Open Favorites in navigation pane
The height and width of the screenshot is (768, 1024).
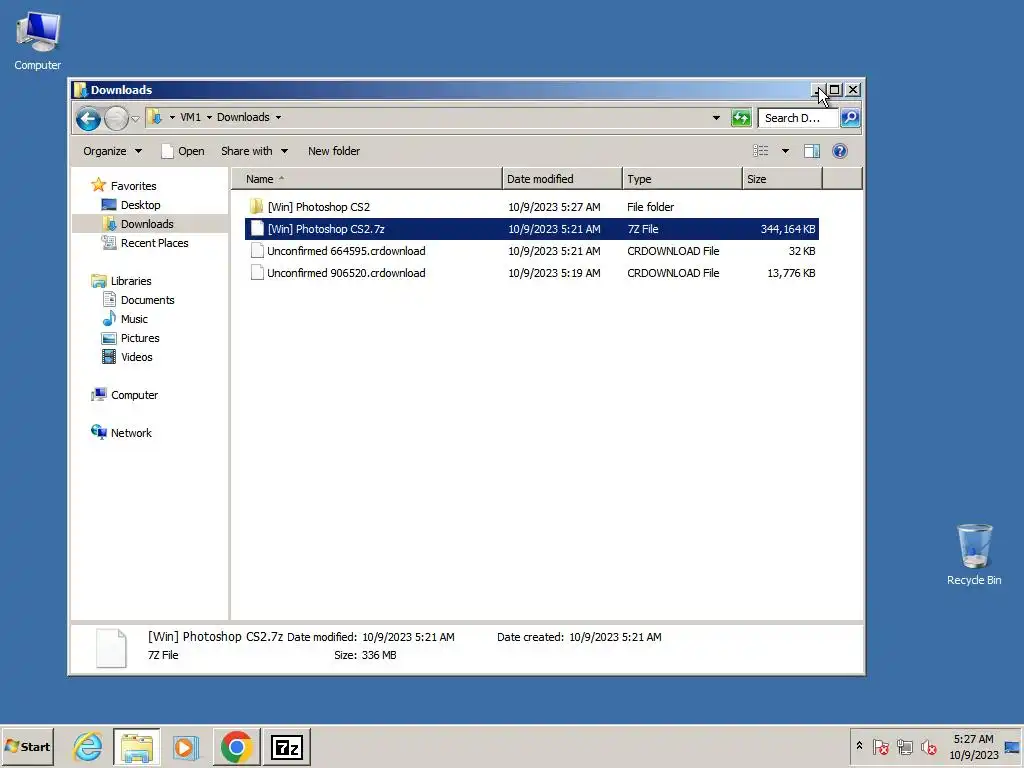coord(133,186)
